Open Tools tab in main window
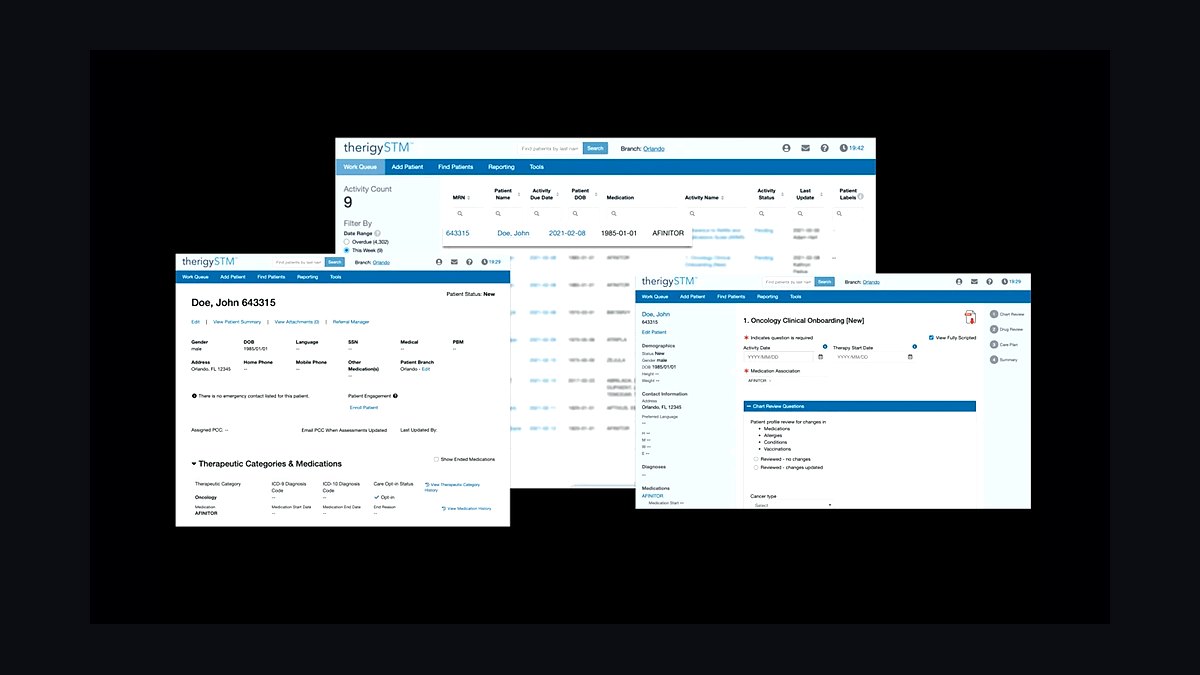 point(537,167)
